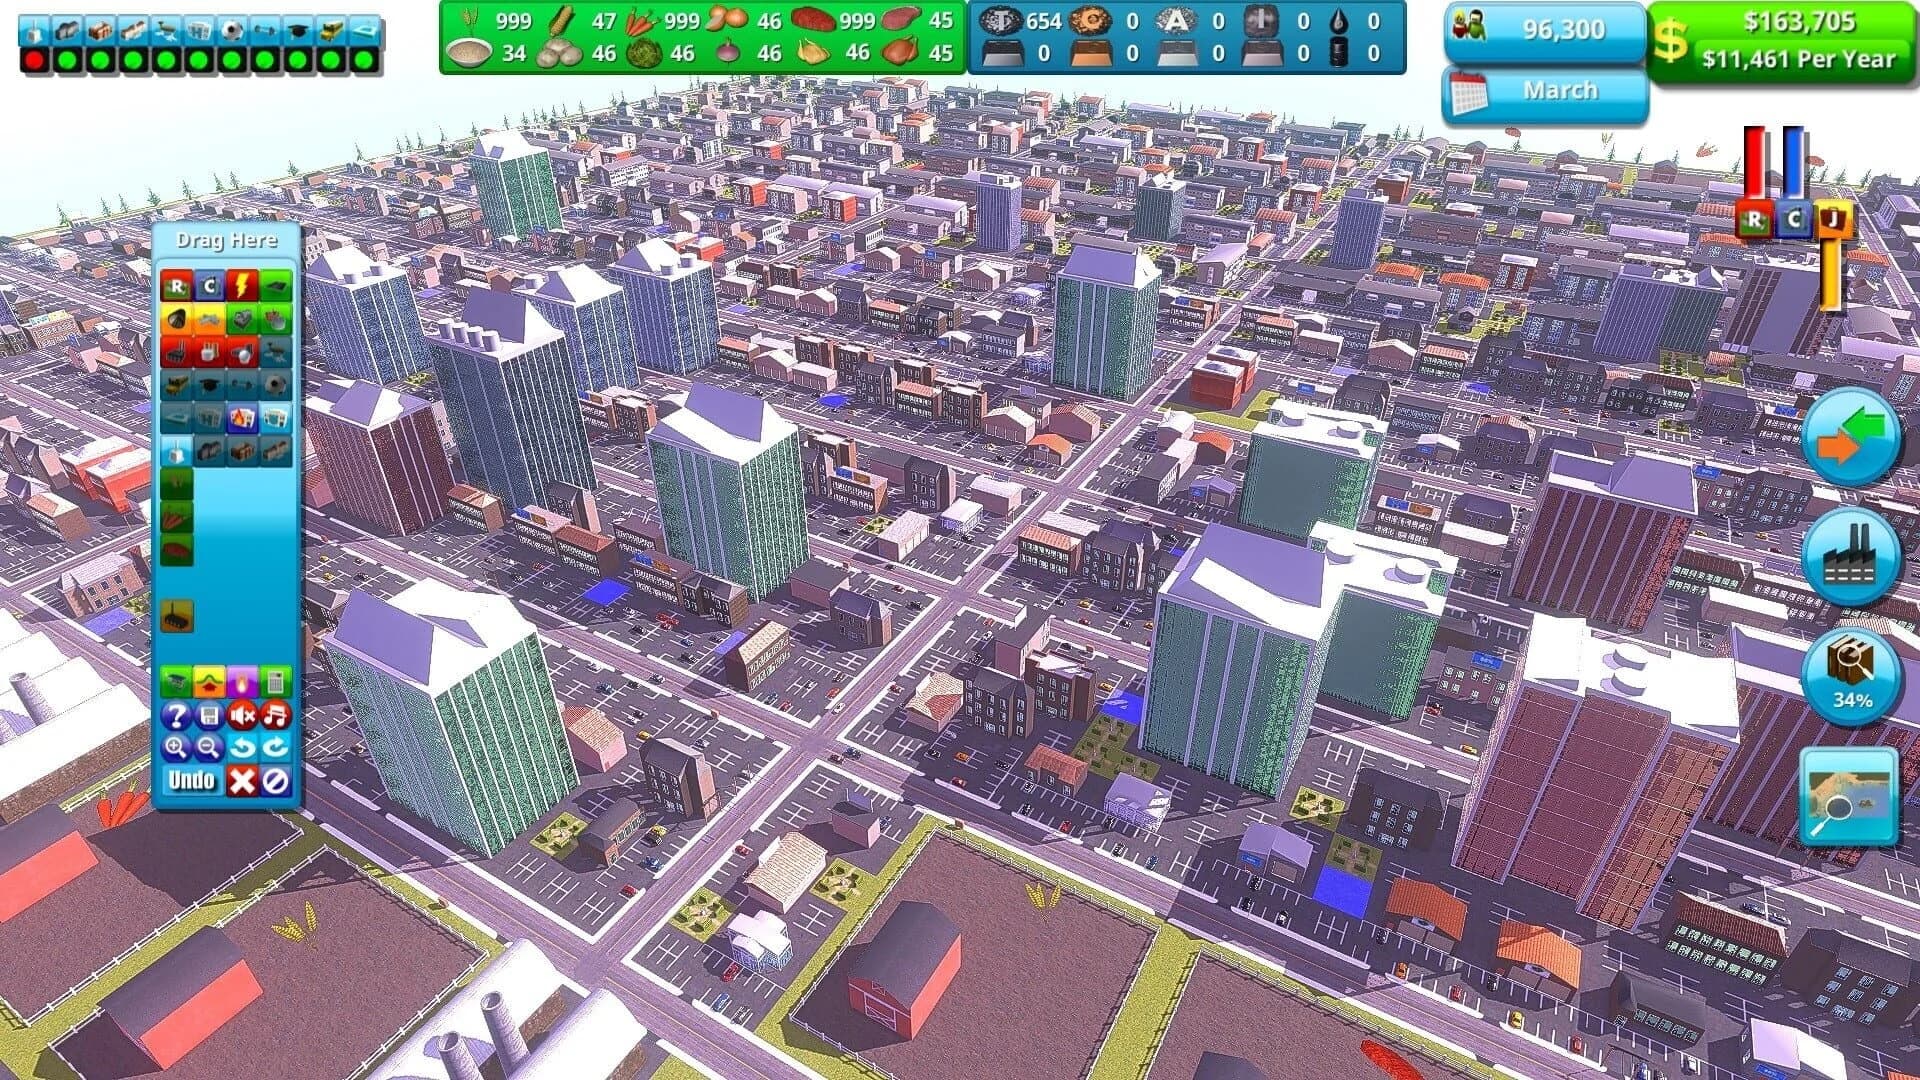Redo the last action
This screenshot has height=1080, width=1920.
(277, 748)
